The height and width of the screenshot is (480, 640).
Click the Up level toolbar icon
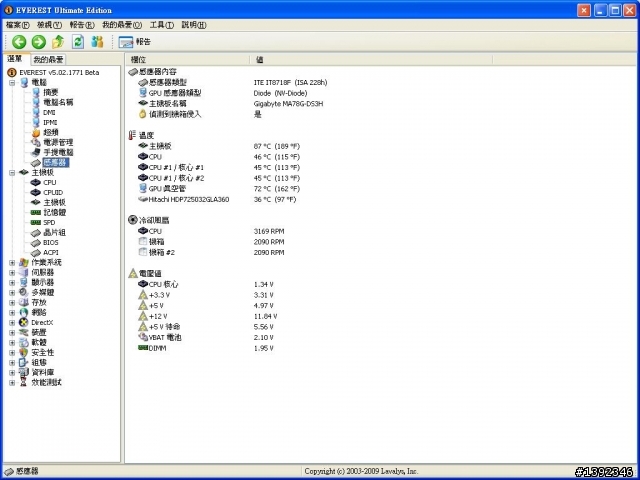pyautogui.click(x=58, y=42)
